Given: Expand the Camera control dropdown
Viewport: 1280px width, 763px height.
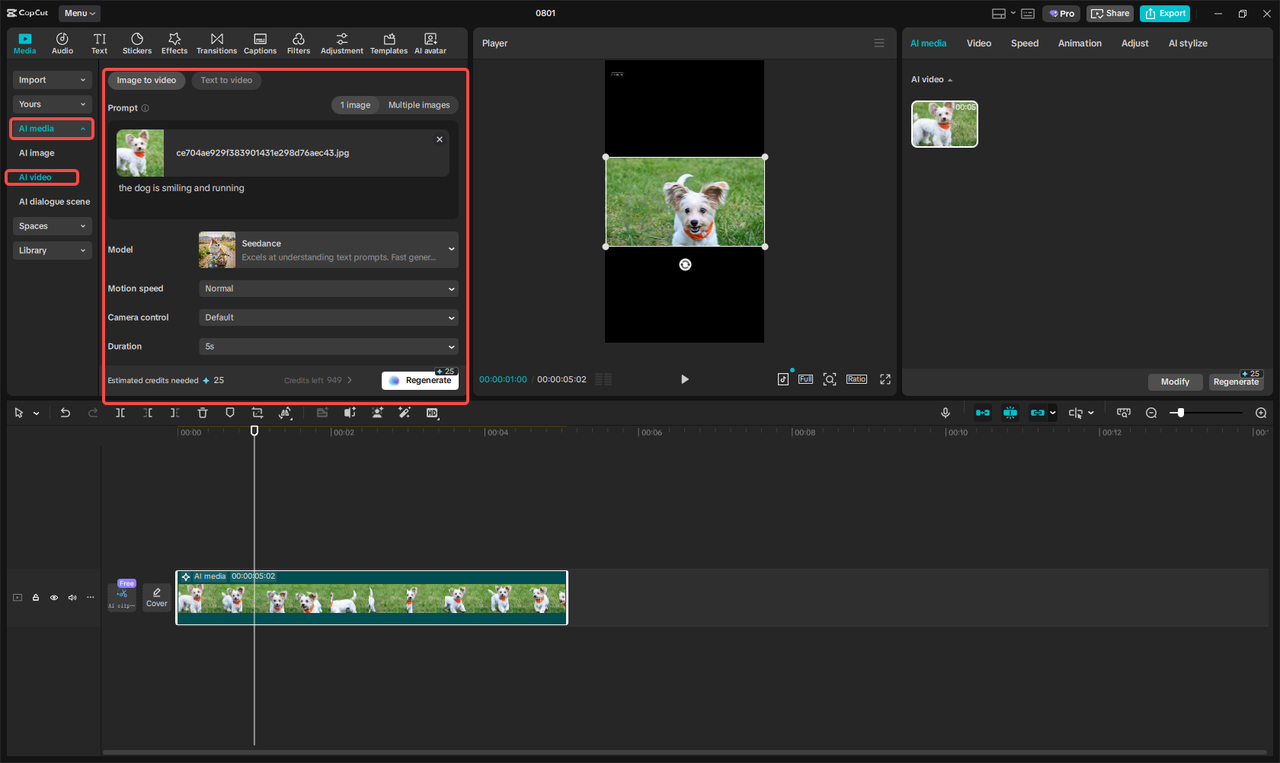Looking at the screenshot, I should 328,317.
